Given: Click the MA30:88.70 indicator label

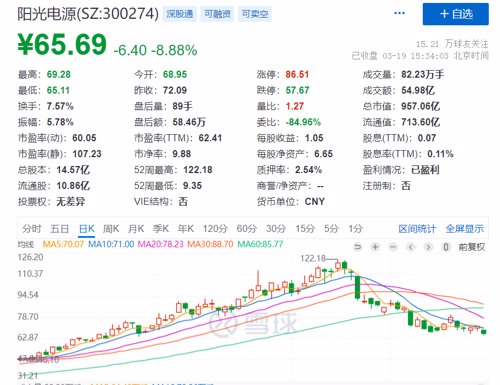Looking at the screenshot, I should [210, 244].
